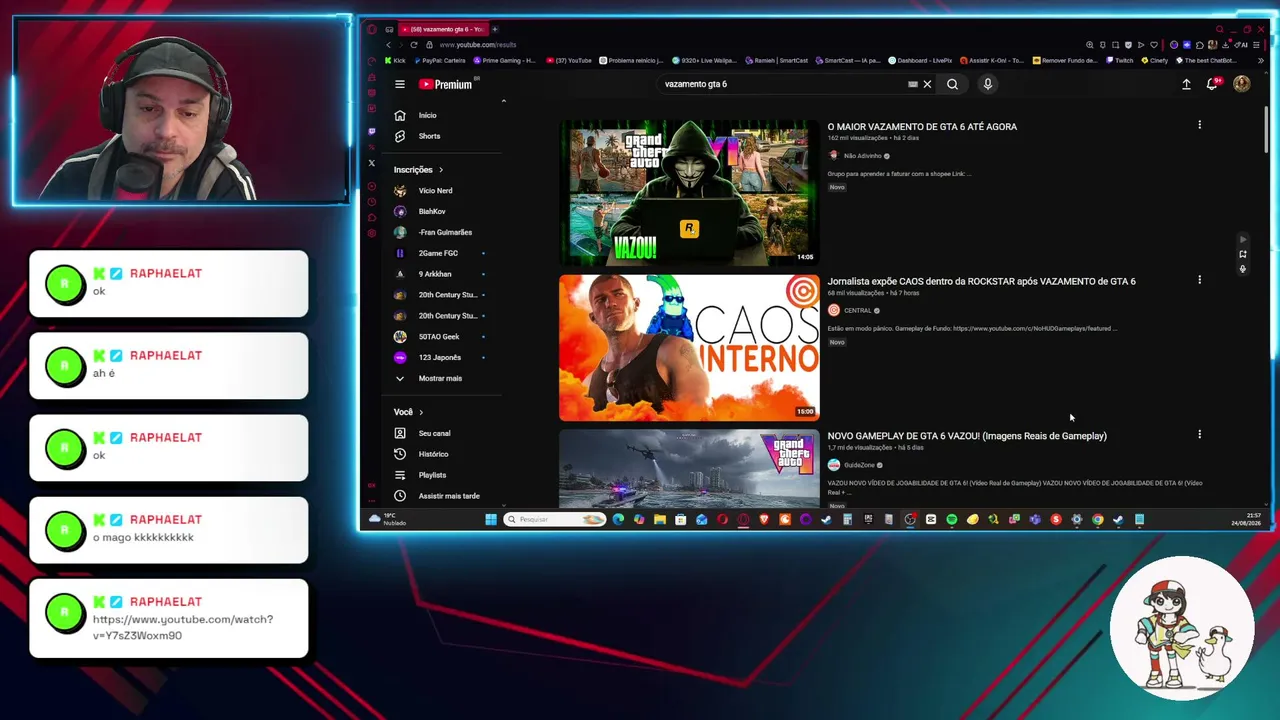Expand the Inscrições section arrow

(x=440, y=170)
